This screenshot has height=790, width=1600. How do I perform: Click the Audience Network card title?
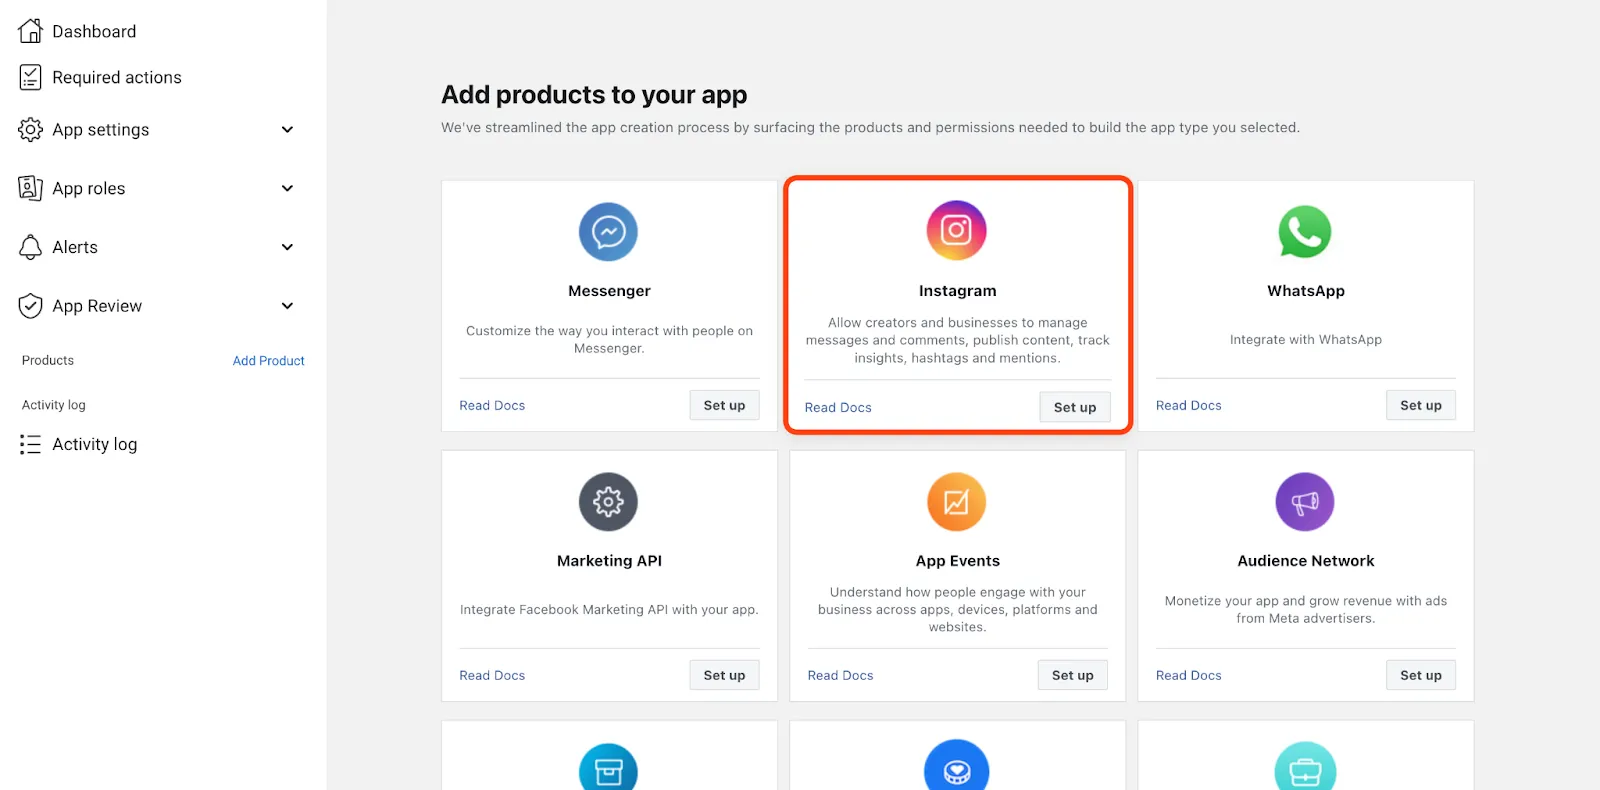click(1306, 561)
